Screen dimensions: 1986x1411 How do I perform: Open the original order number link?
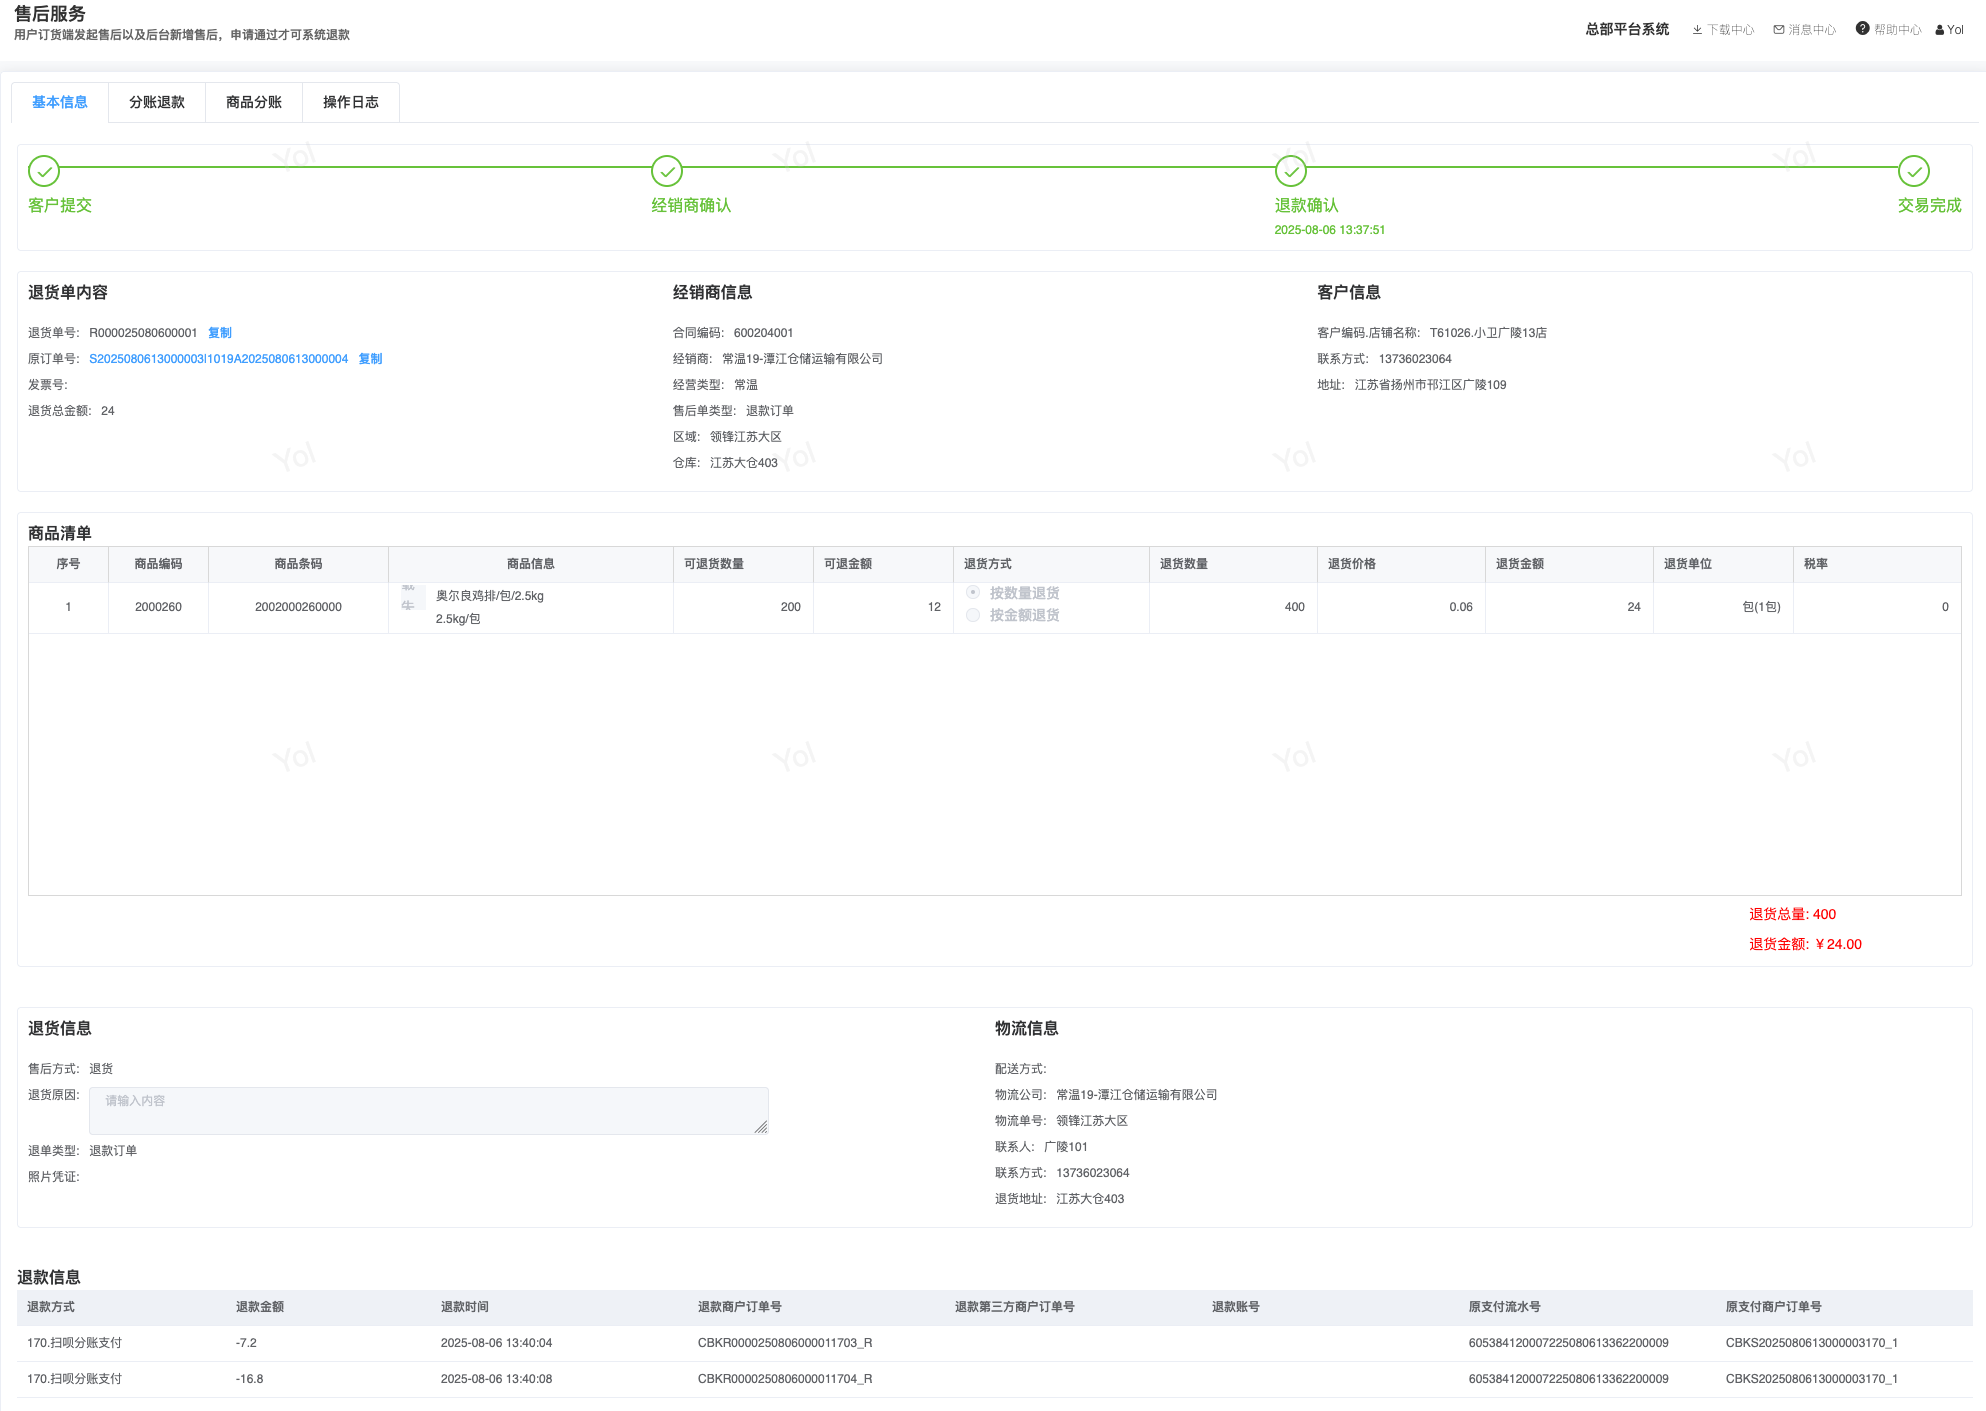(218, 359)
